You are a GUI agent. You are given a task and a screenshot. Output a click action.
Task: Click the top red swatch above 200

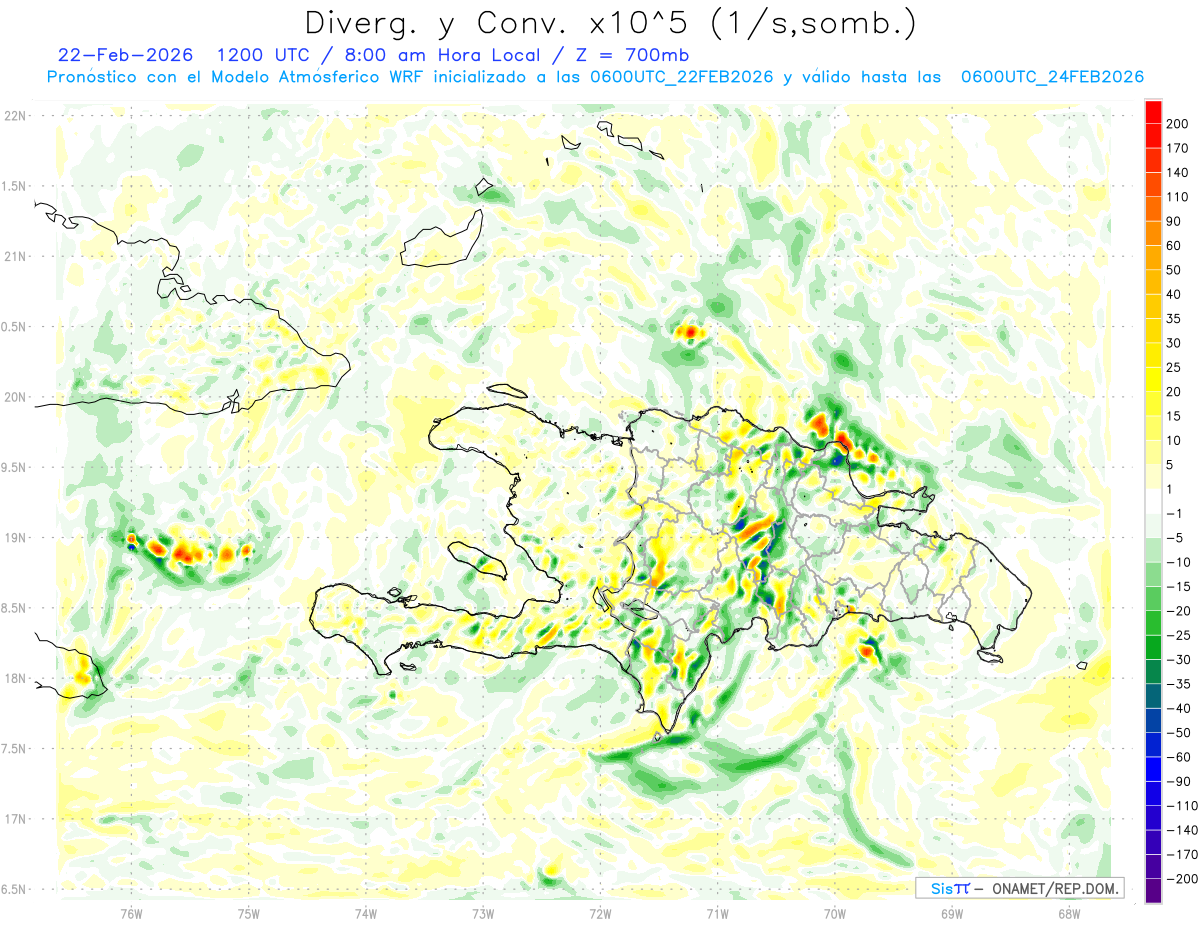(1154, 112)
